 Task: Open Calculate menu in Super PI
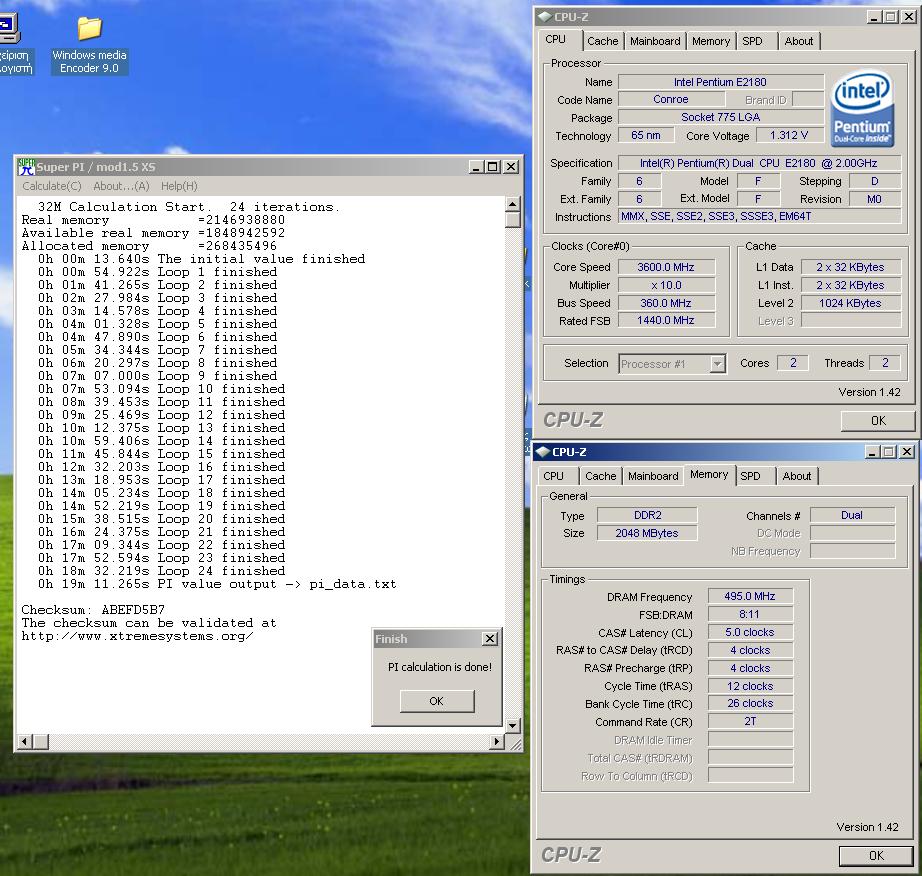(52, 186)
